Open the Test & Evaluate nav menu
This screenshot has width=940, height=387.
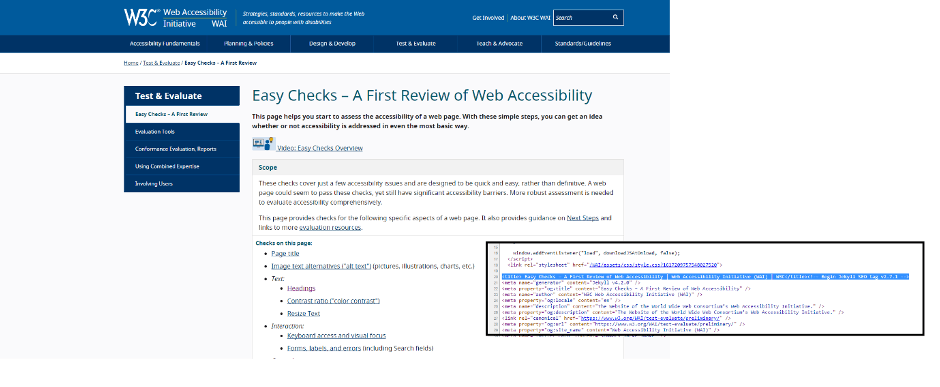click(415, 44)
